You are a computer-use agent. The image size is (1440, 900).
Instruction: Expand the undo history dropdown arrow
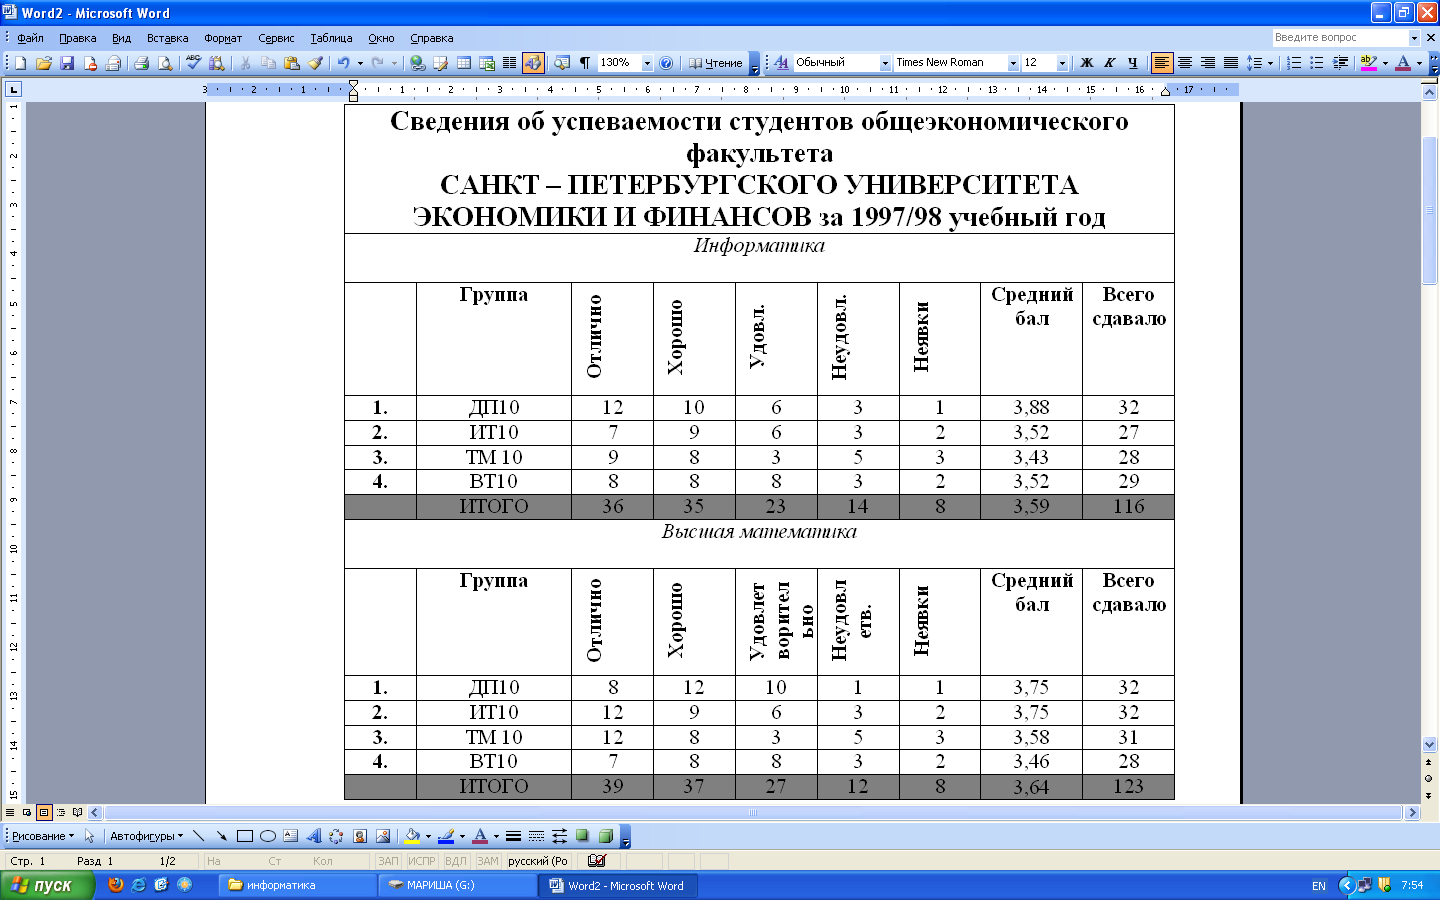point(360,63)
